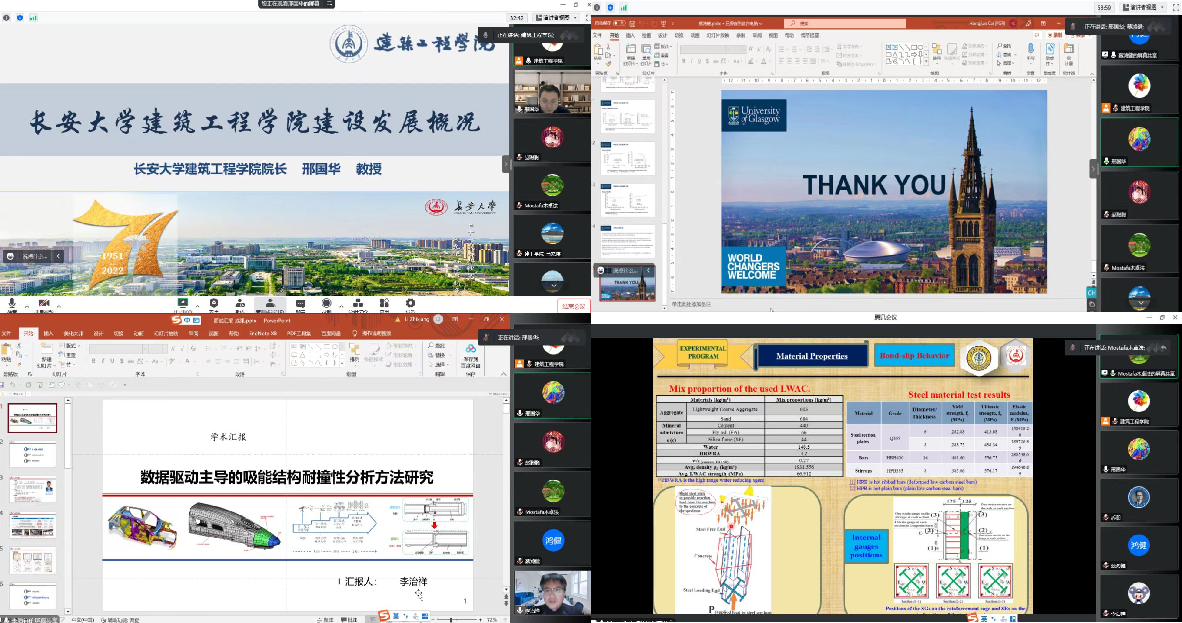Viewport: 1182px width, 623px height.
Task: Click the Share Screen icon in meeting toolbar
Action: [183, 303]
